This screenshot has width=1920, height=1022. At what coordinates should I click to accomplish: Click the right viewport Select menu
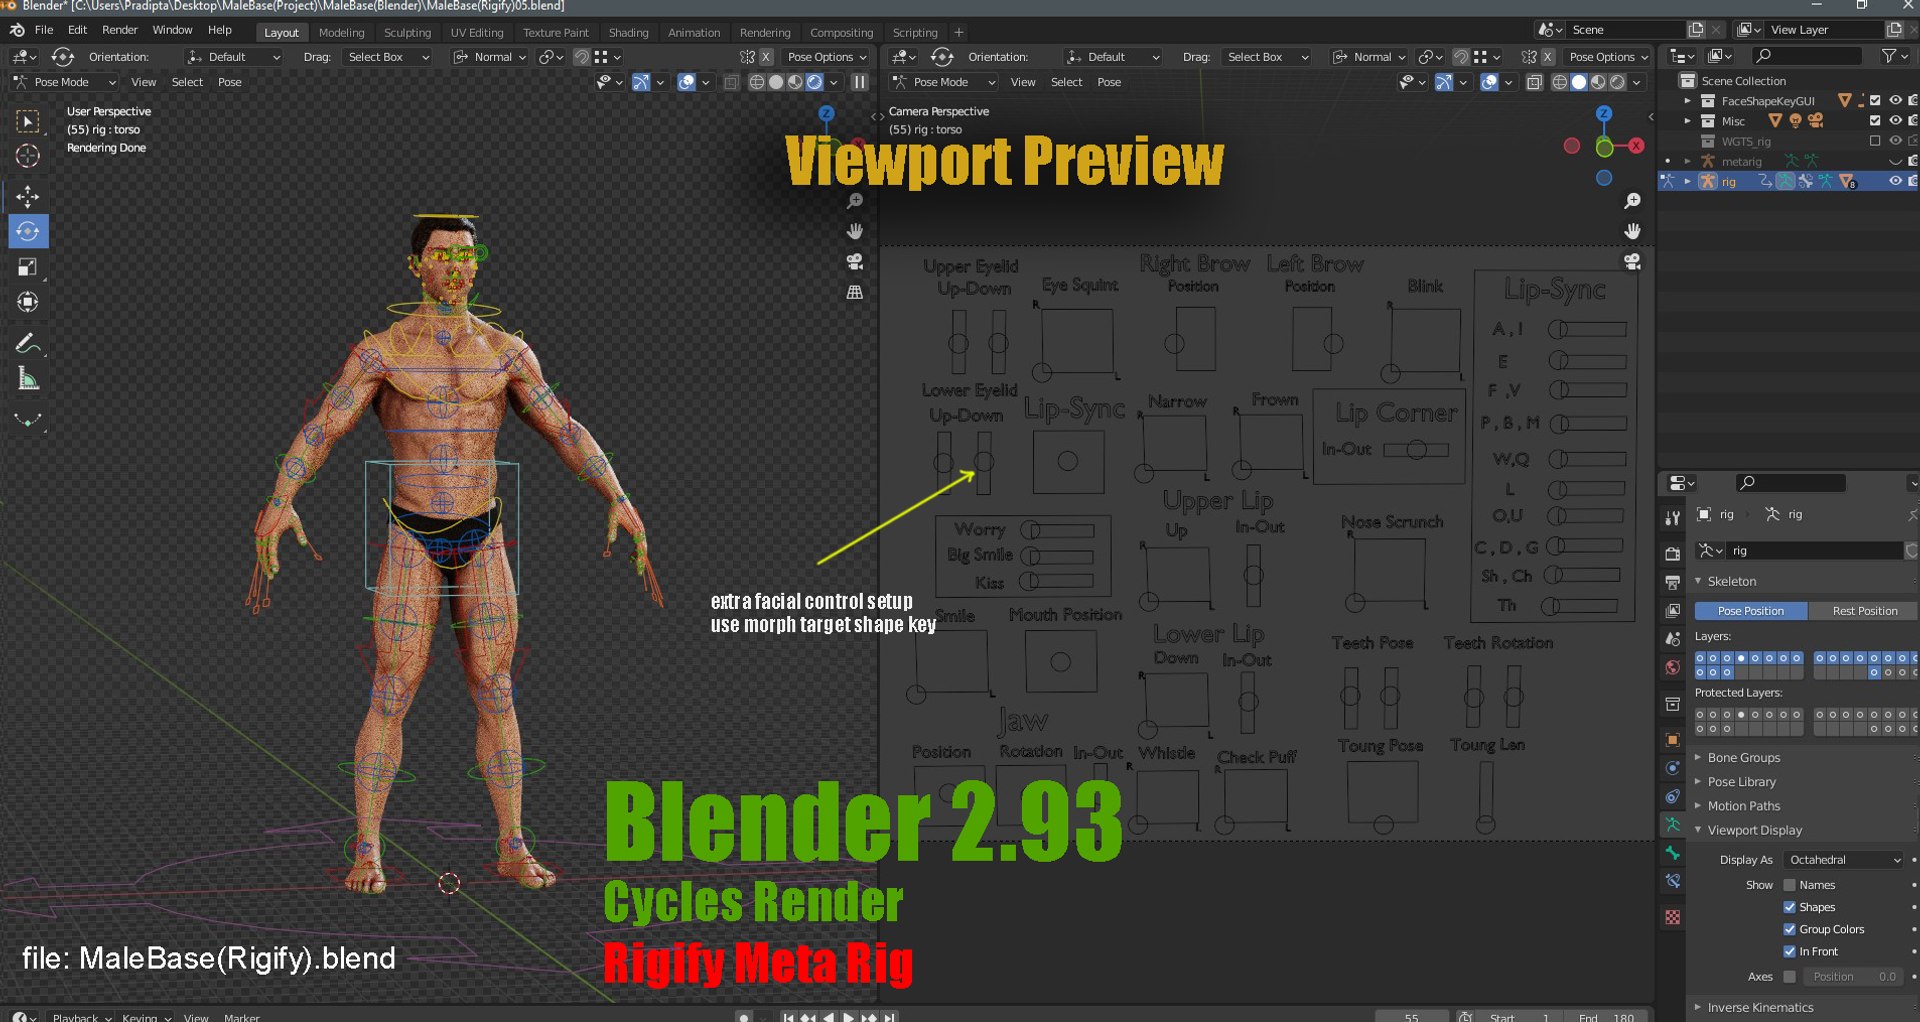[1066, 82]
